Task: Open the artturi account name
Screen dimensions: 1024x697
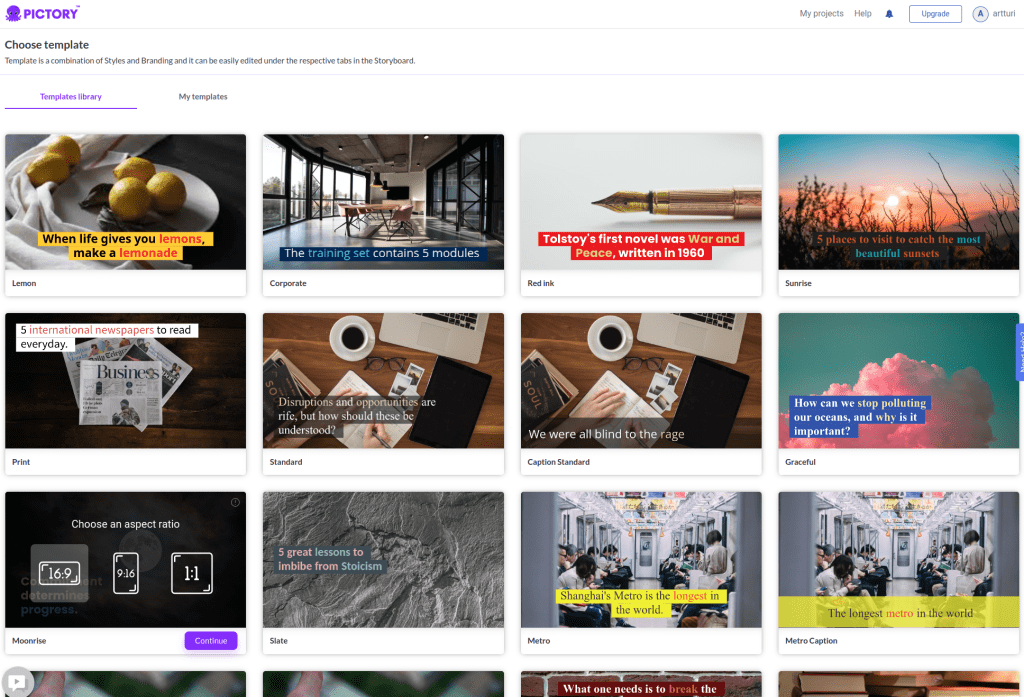Action: click(1004, 14)
